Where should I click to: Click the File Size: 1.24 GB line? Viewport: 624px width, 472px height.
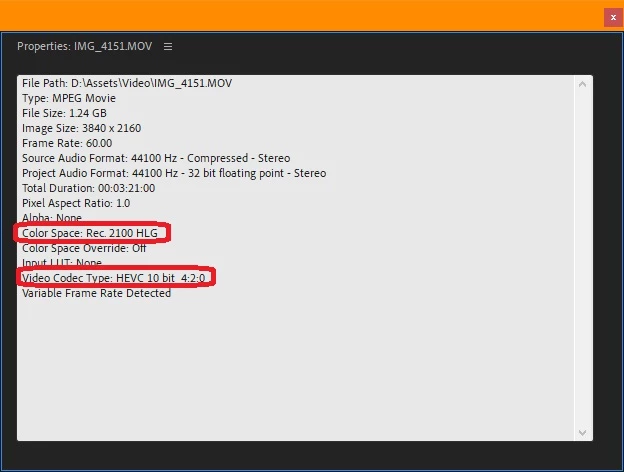pos(64,113)
